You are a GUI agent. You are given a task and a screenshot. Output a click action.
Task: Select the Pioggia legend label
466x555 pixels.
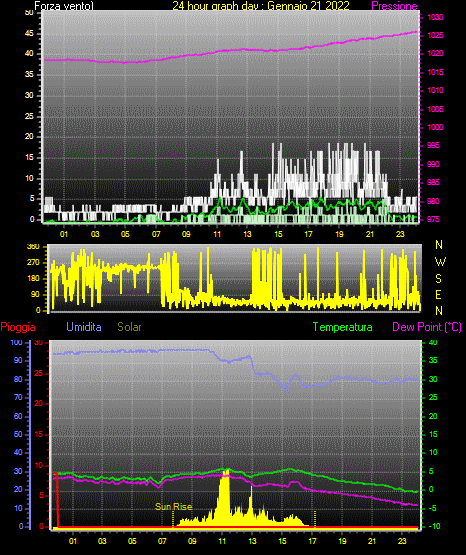point(18,327)
